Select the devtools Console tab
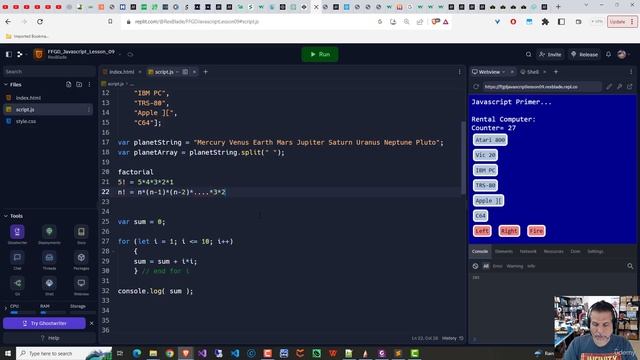This screenshot has width=640, height=360. [x=480, y=251]
